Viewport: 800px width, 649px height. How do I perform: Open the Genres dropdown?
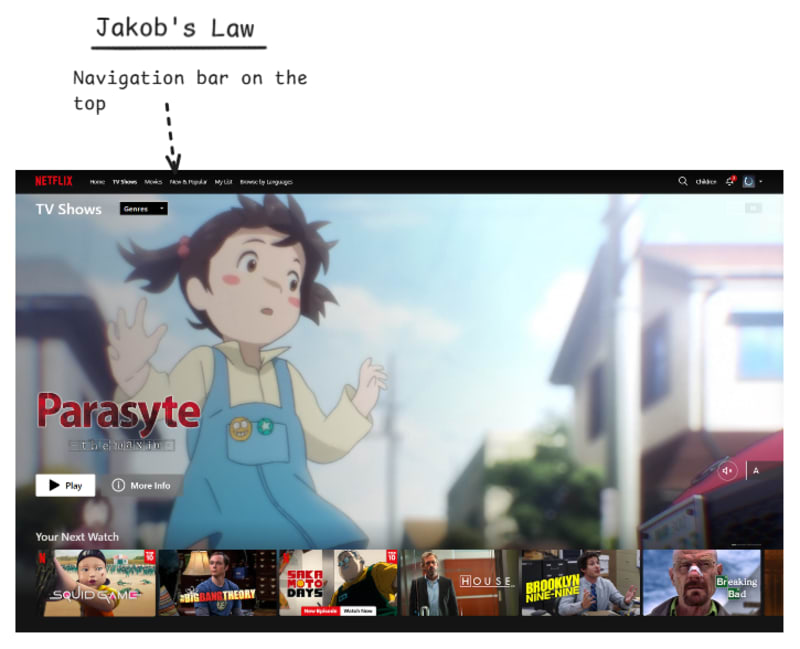(144, 209)
